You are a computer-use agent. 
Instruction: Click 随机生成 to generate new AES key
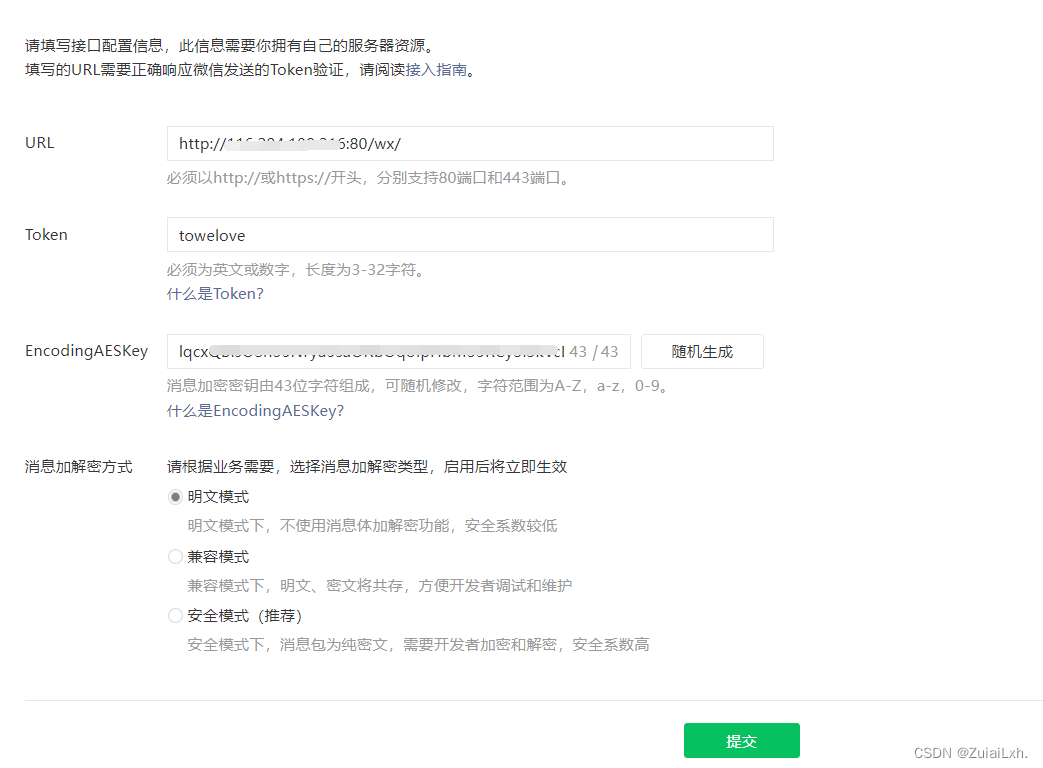(701, 351)
